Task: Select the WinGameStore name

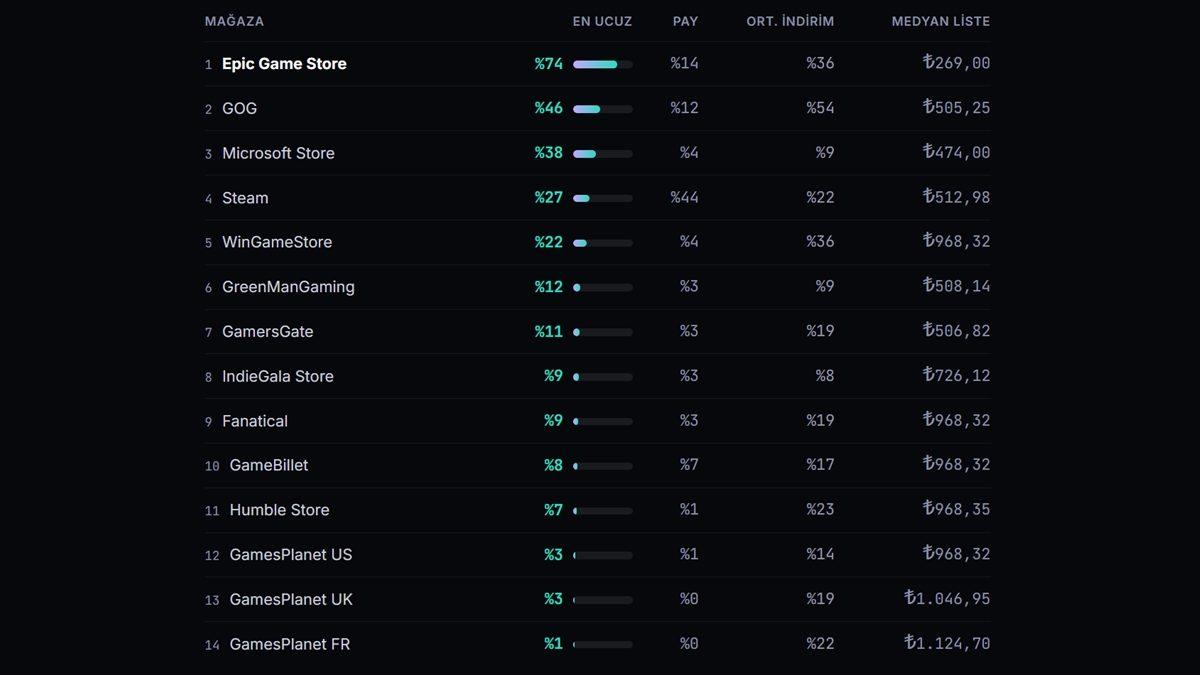Action: coord(277,242)
